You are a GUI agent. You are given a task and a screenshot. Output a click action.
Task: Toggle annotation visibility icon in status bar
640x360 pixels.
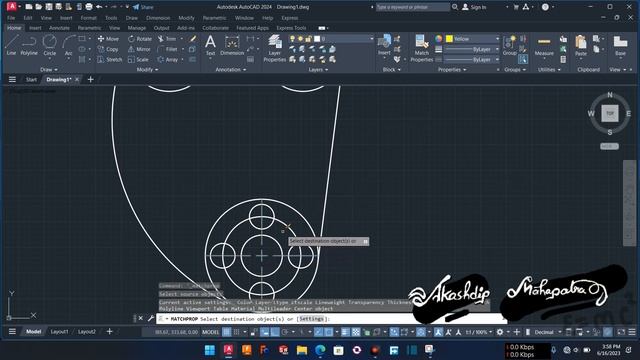coord(438,332)
